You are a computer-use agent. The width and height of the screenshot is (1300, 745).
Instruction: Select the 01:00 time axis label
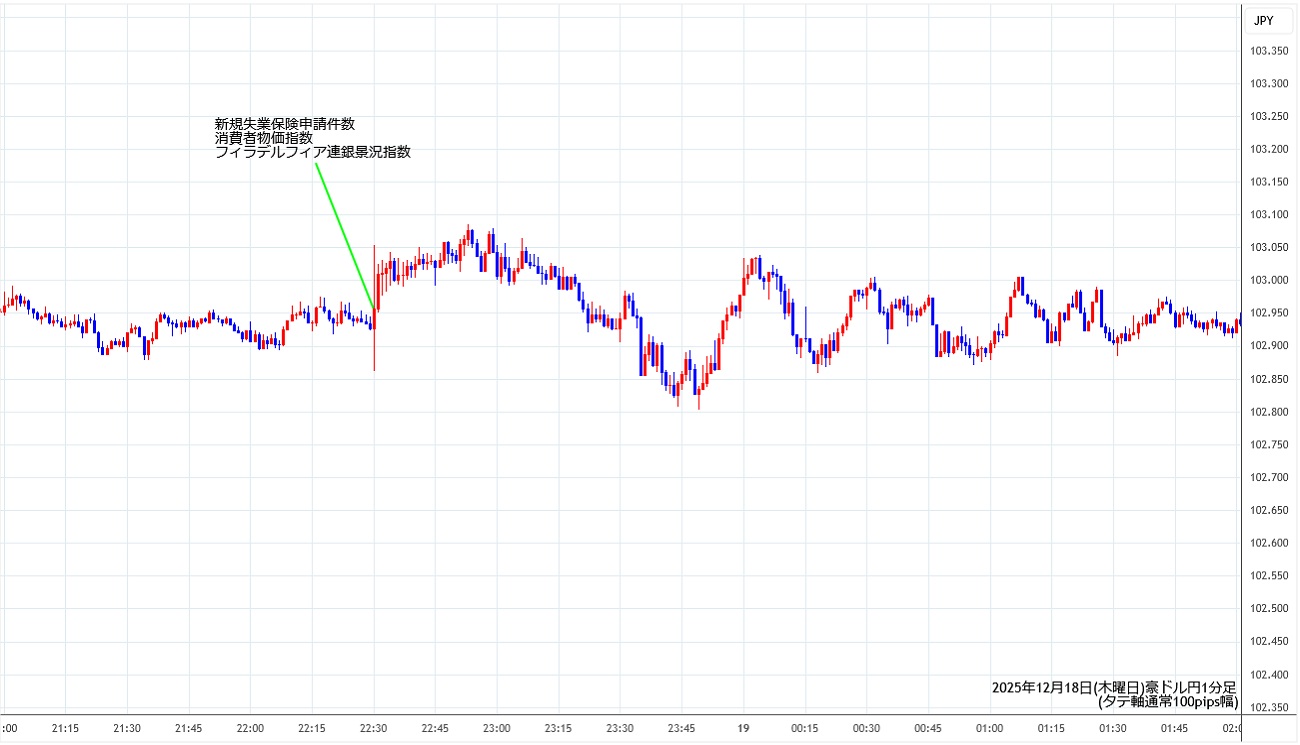pyautogui.click(x=990, y=729)
